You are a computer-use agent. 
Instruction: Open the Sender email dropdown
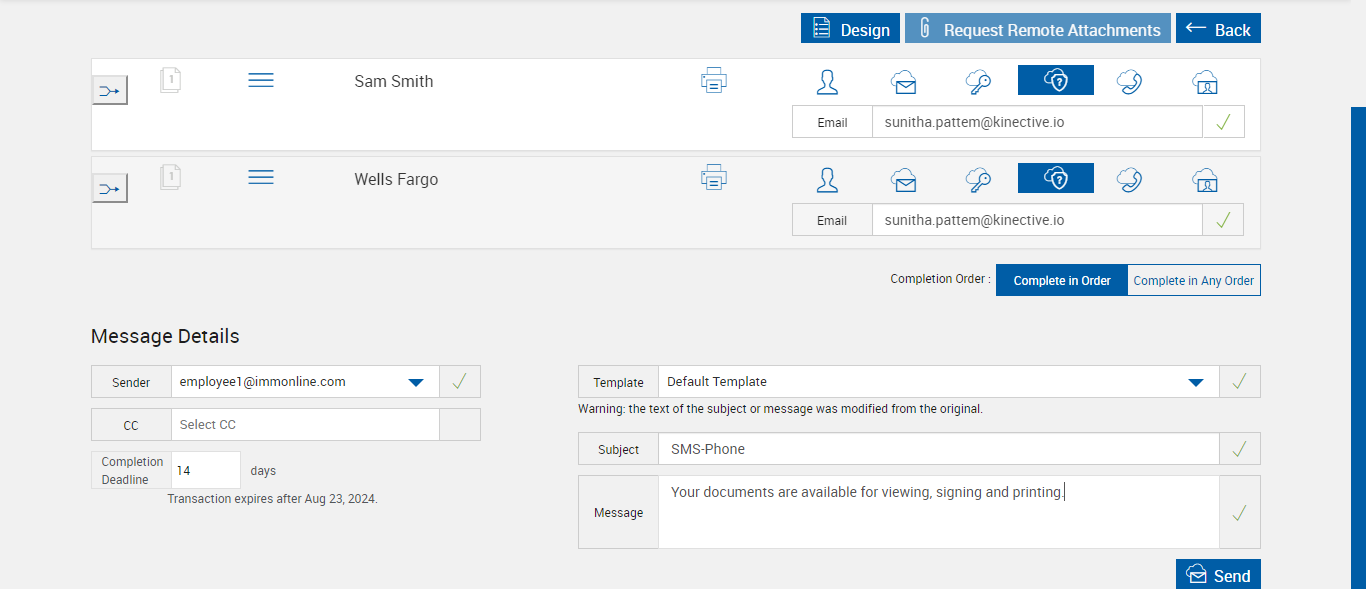(416, 382)
